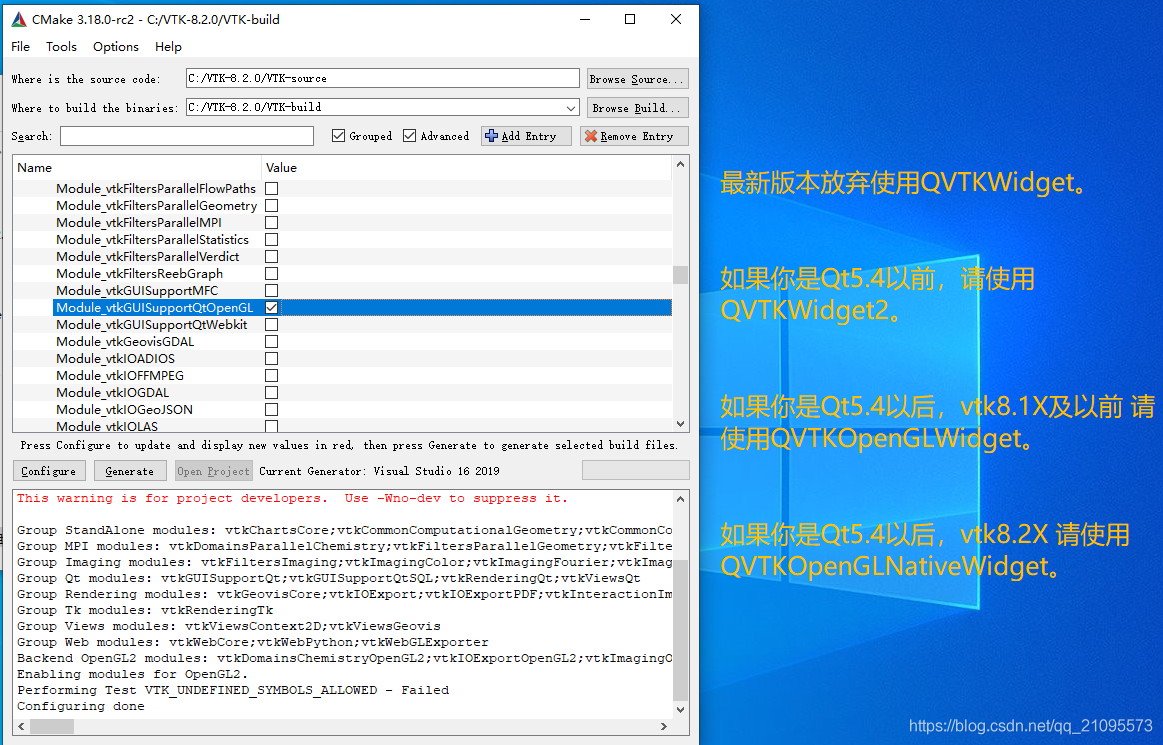Click cache list scroll down arrow
Screen dimensions: 1163x745
tap(680, 424)
